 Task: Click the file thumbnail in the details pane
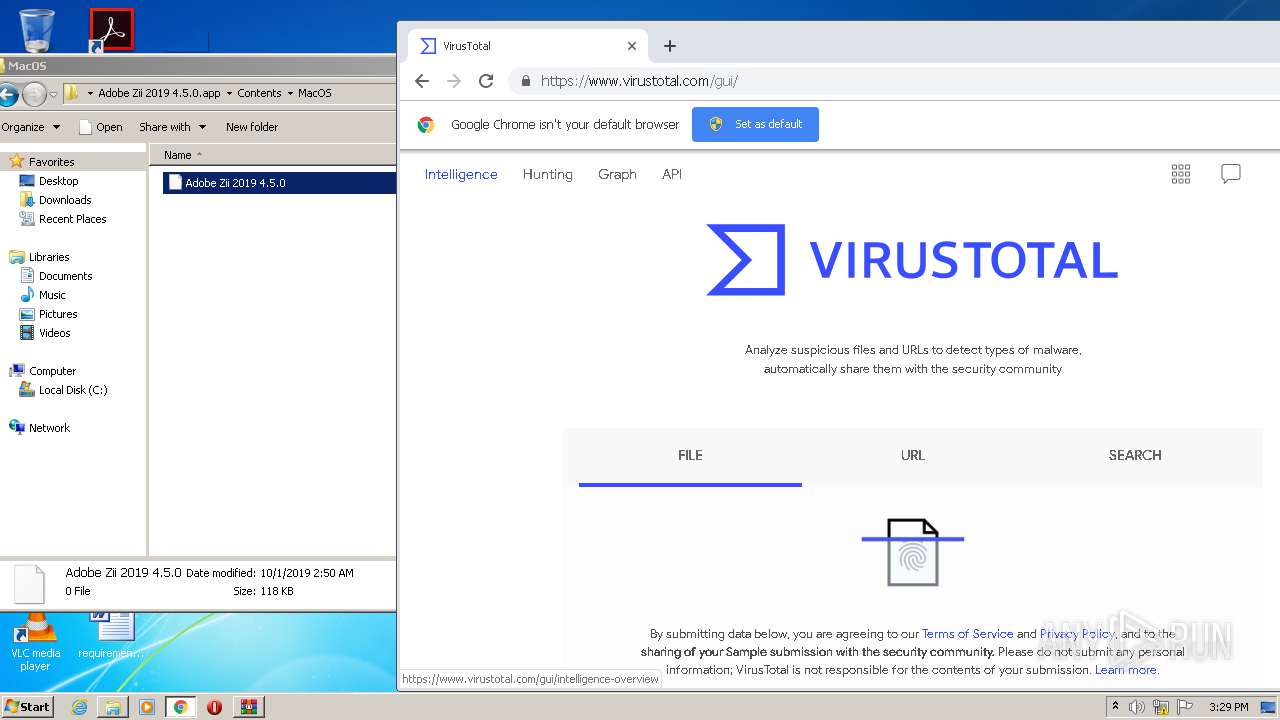(29, 584)
